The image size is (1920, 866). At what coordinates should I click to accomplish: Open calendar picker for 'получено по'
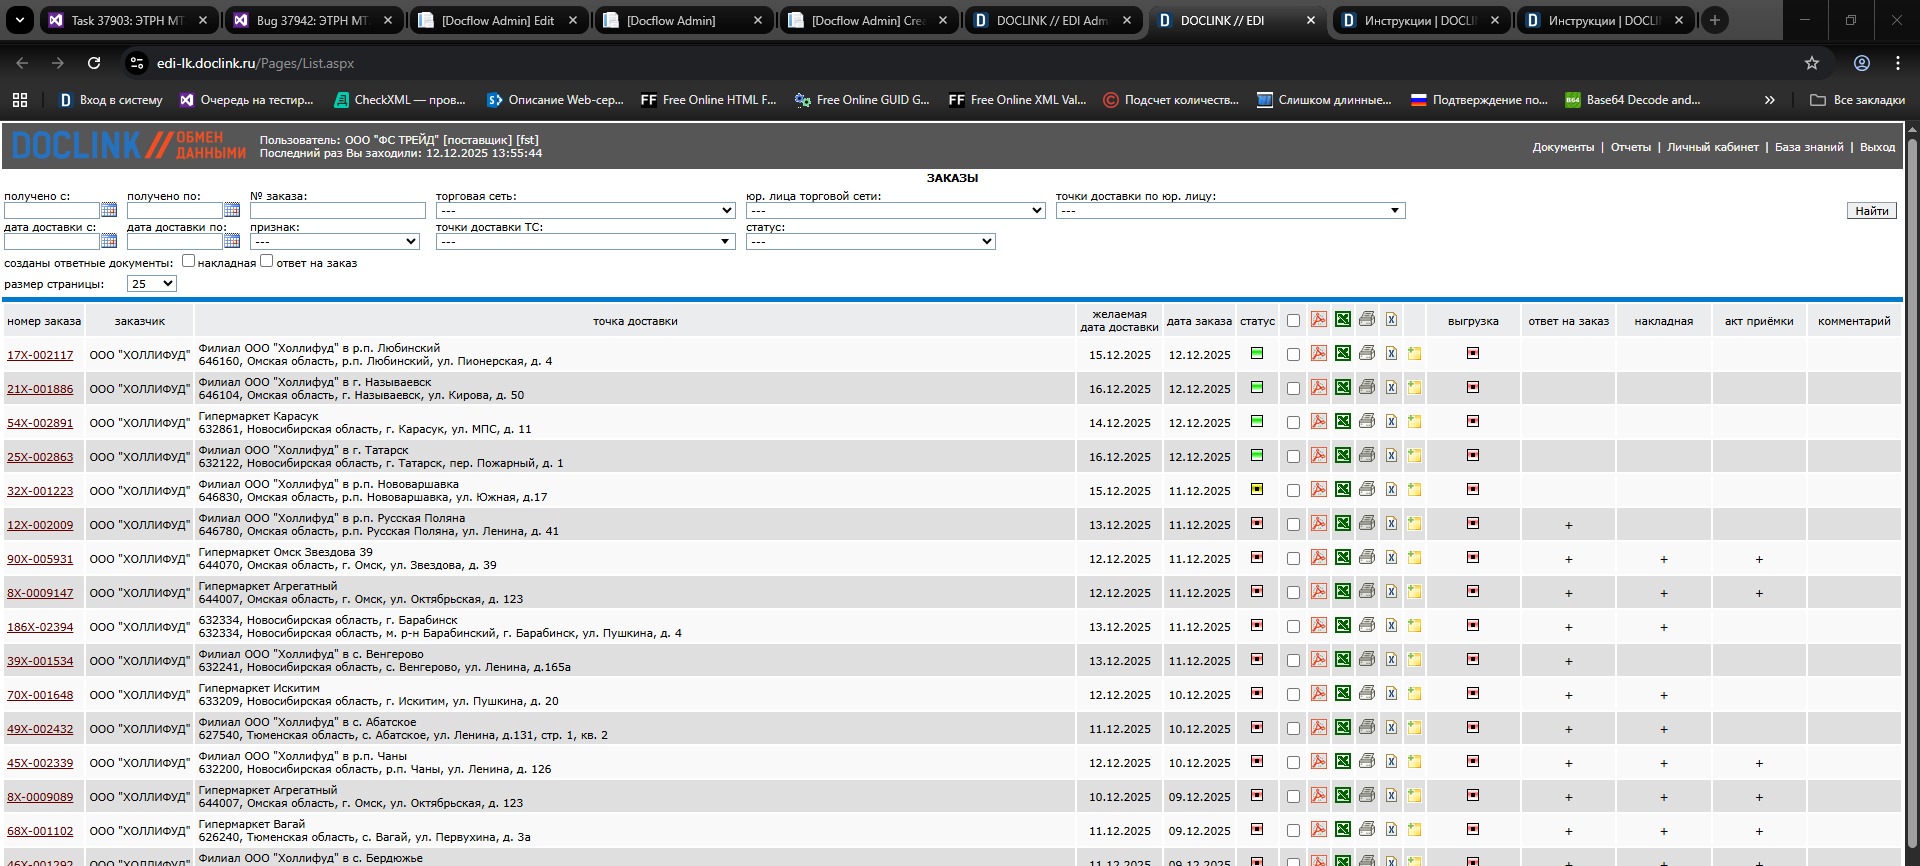(x=232, y=211)
